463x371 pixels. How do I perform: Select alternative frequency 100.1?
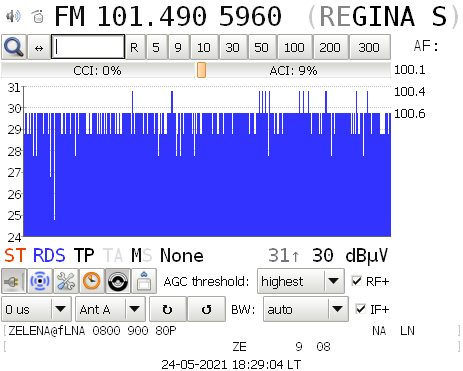click(410, 70)
